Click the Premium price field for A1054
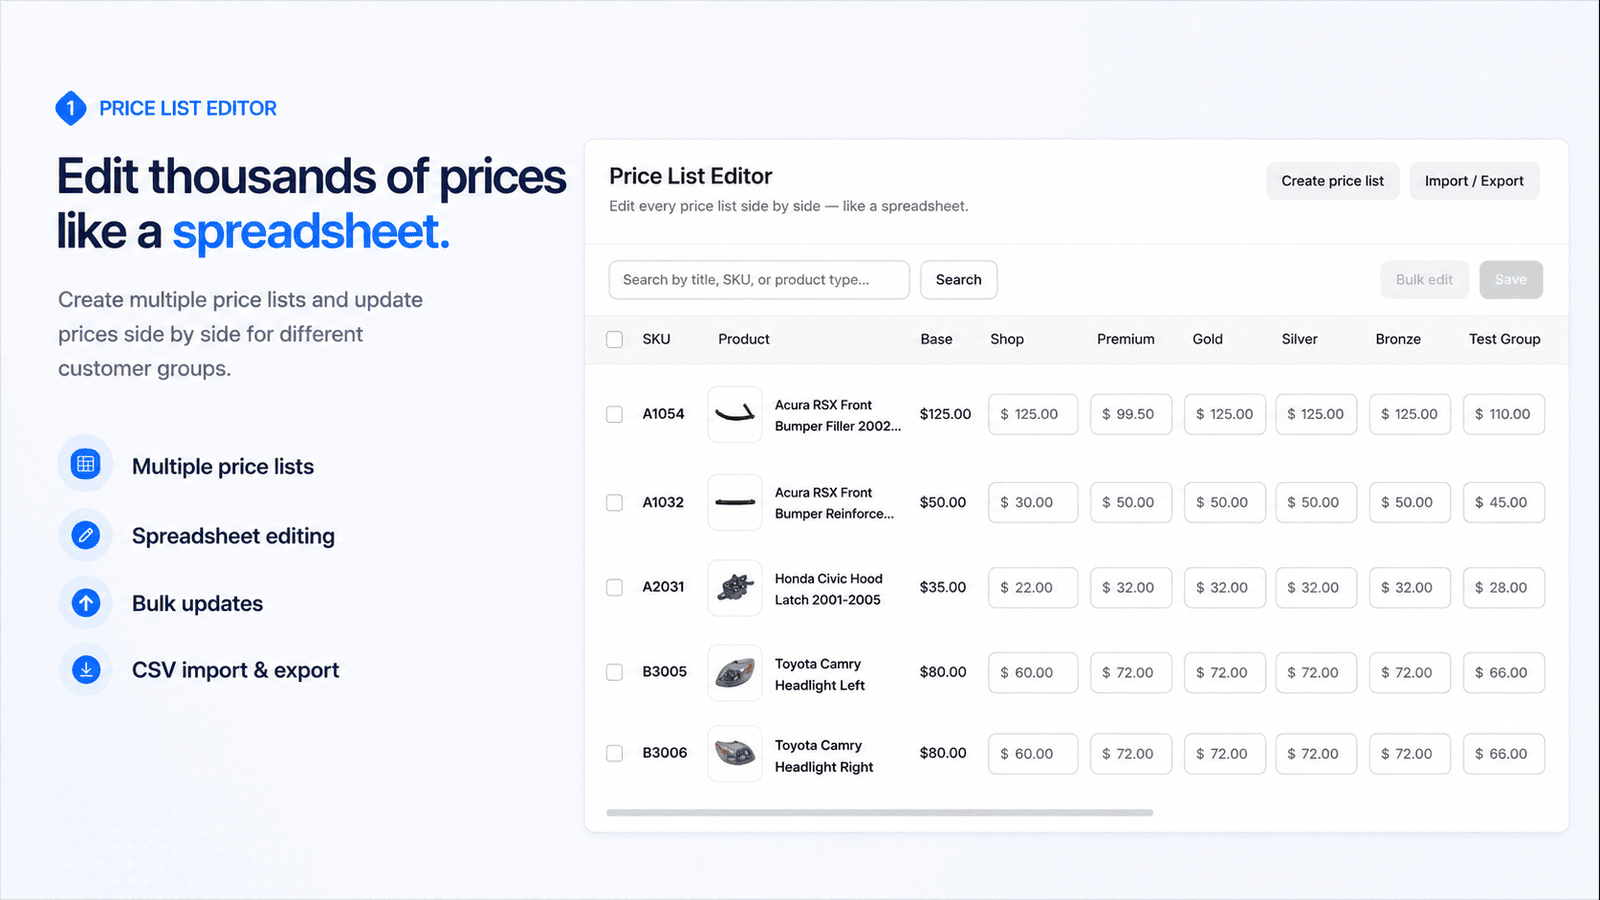The image size is (1600, 900). click(x=1131, y=414)
